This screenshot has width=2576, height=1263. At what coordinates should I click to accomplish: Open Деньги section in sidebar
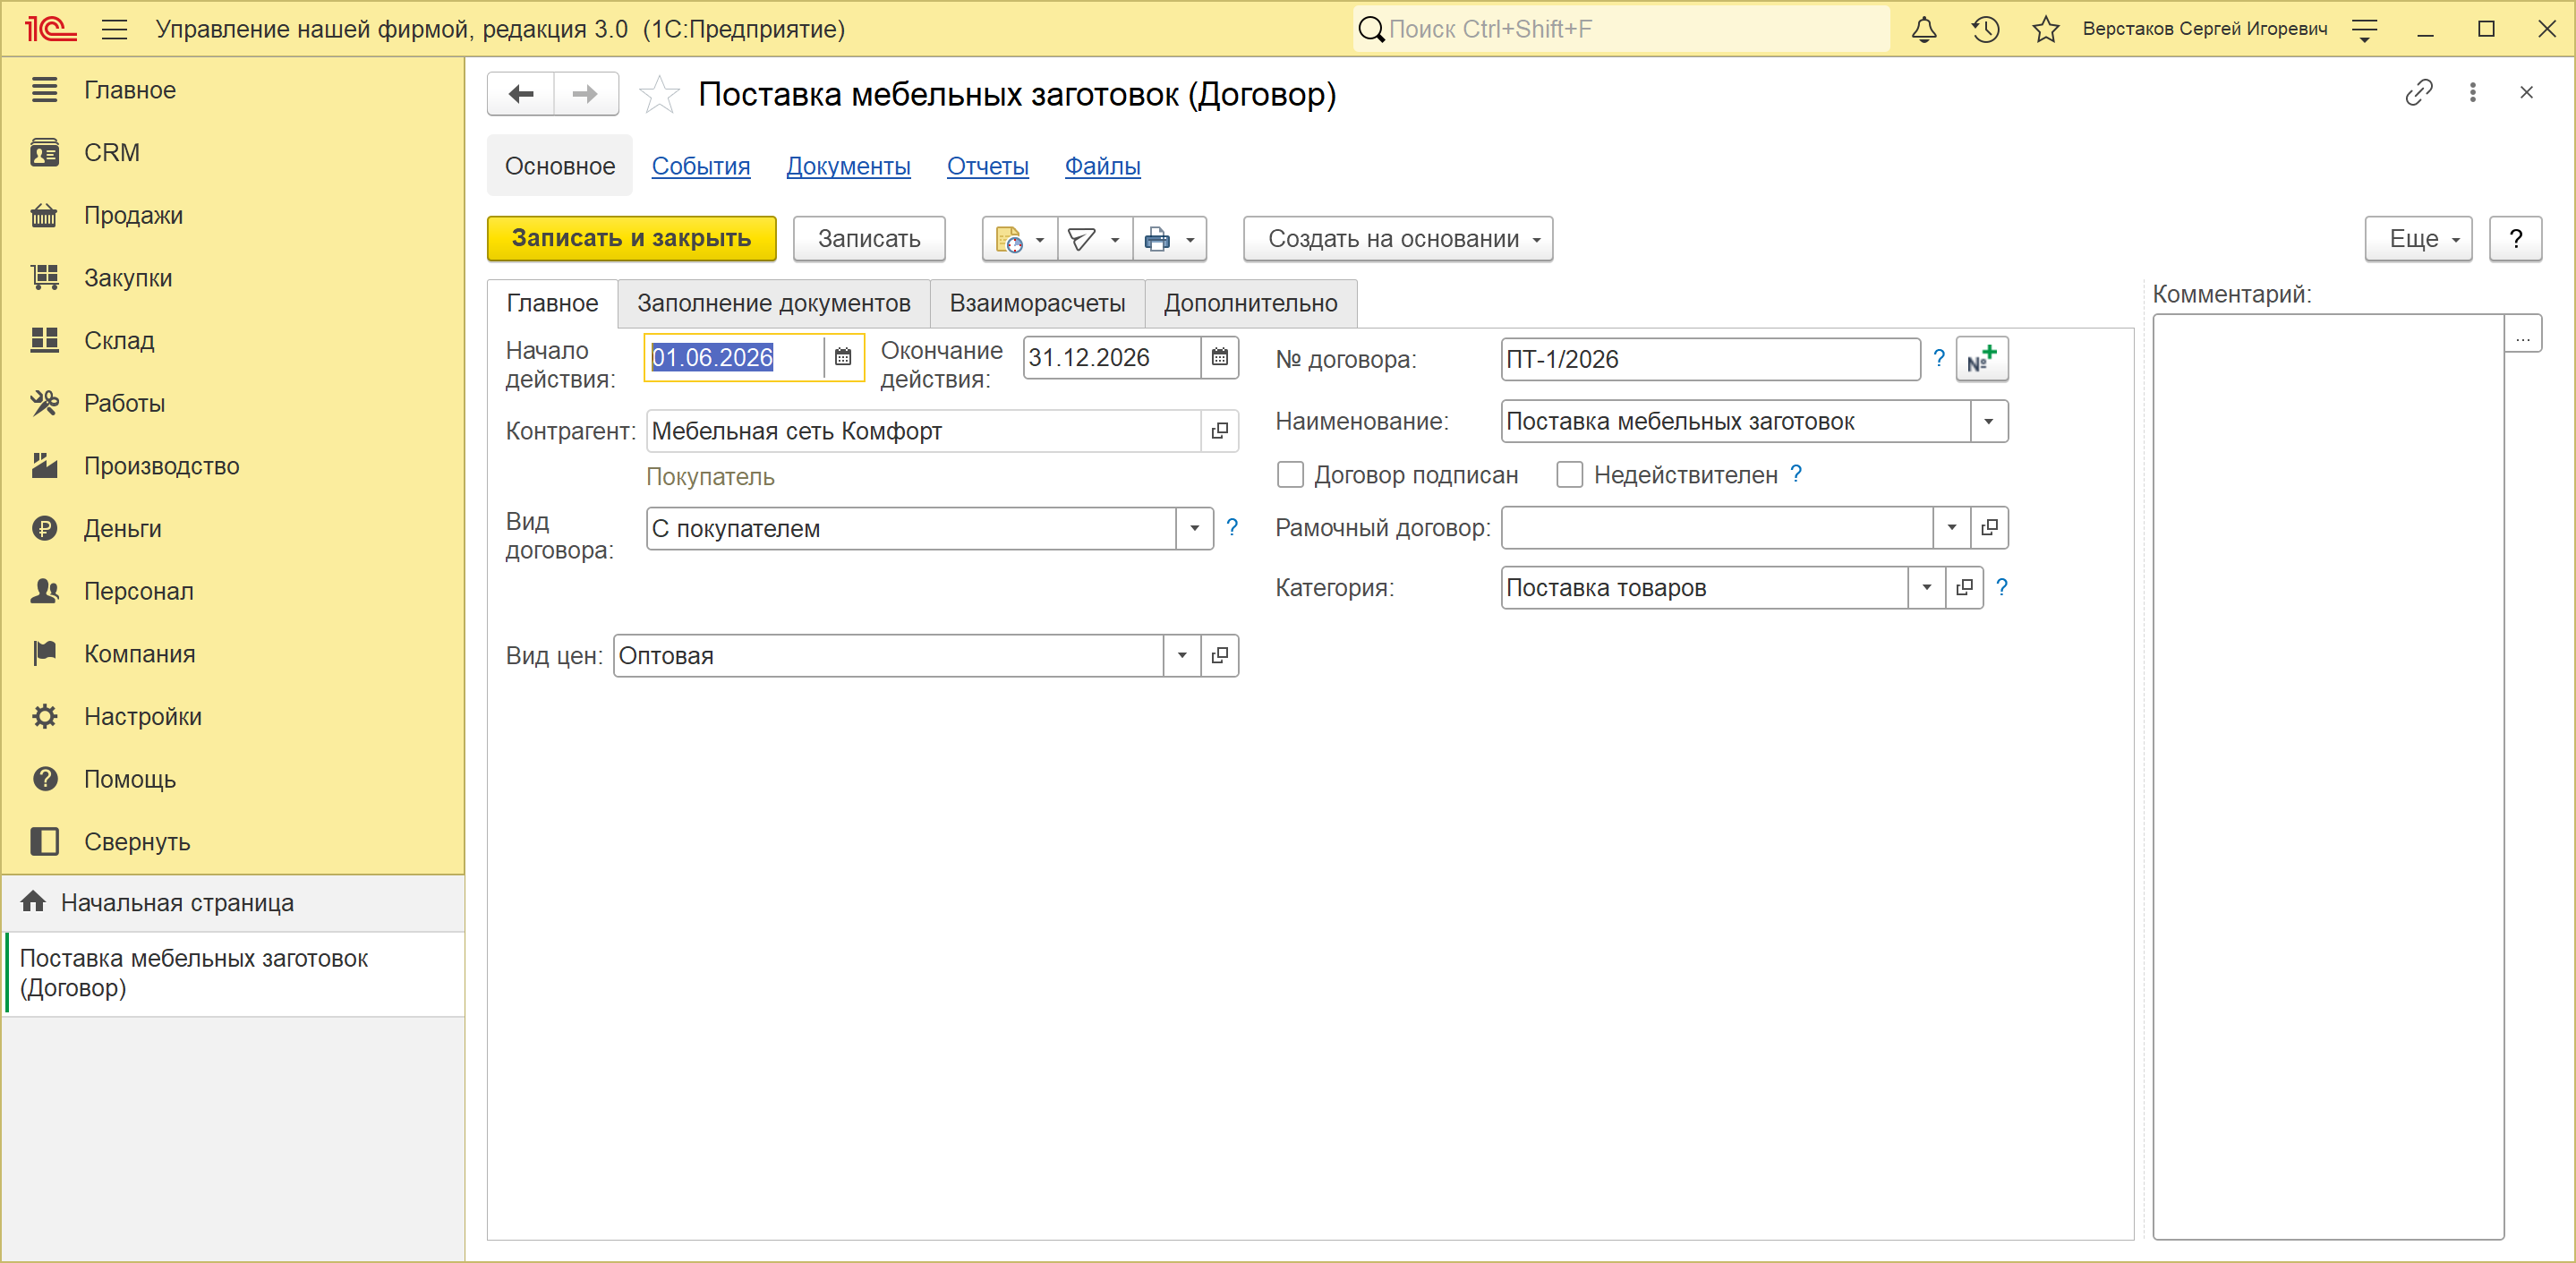coord(122,529)
